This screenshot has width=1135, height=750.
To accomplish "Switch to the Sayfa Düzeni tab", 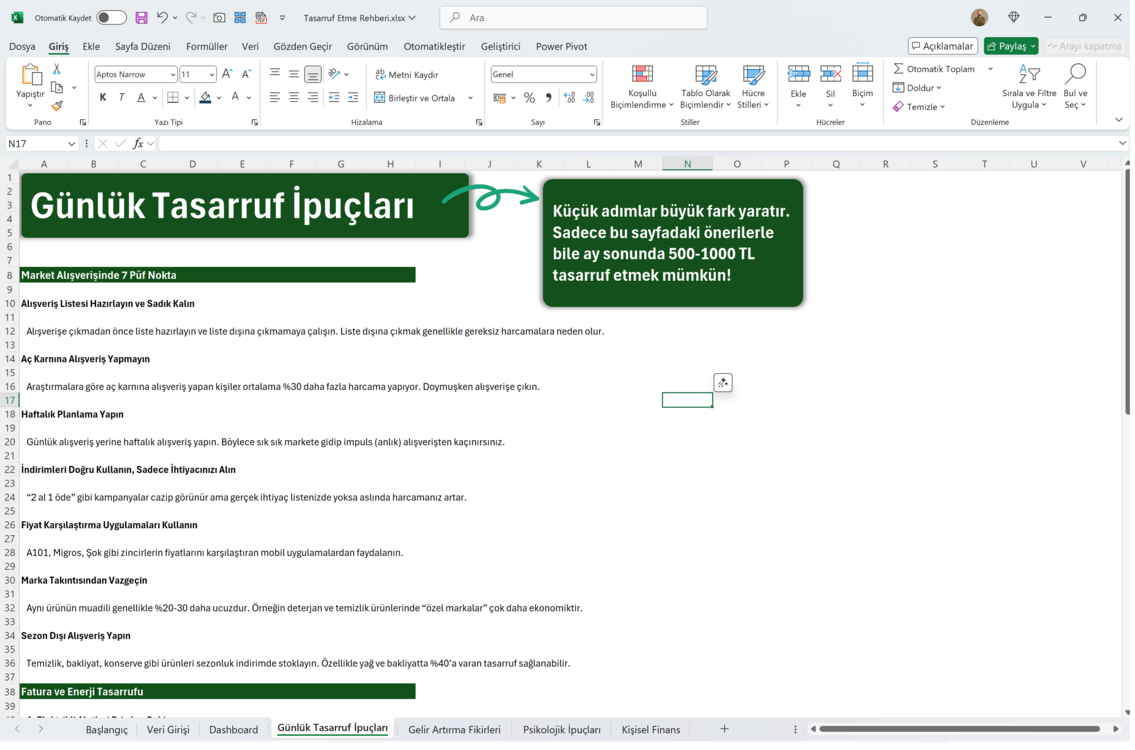I will coord(143,46).
